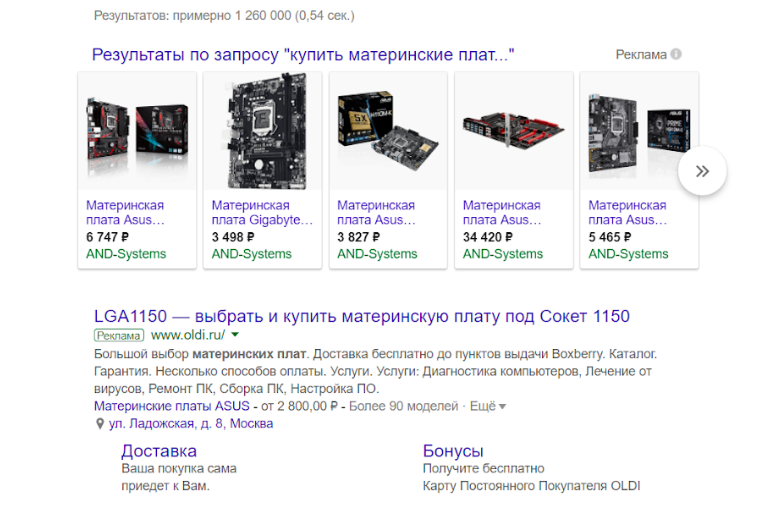Click the 3 498 ₽ price
This screenshot has width=760, height=521.
click(233, 237)
